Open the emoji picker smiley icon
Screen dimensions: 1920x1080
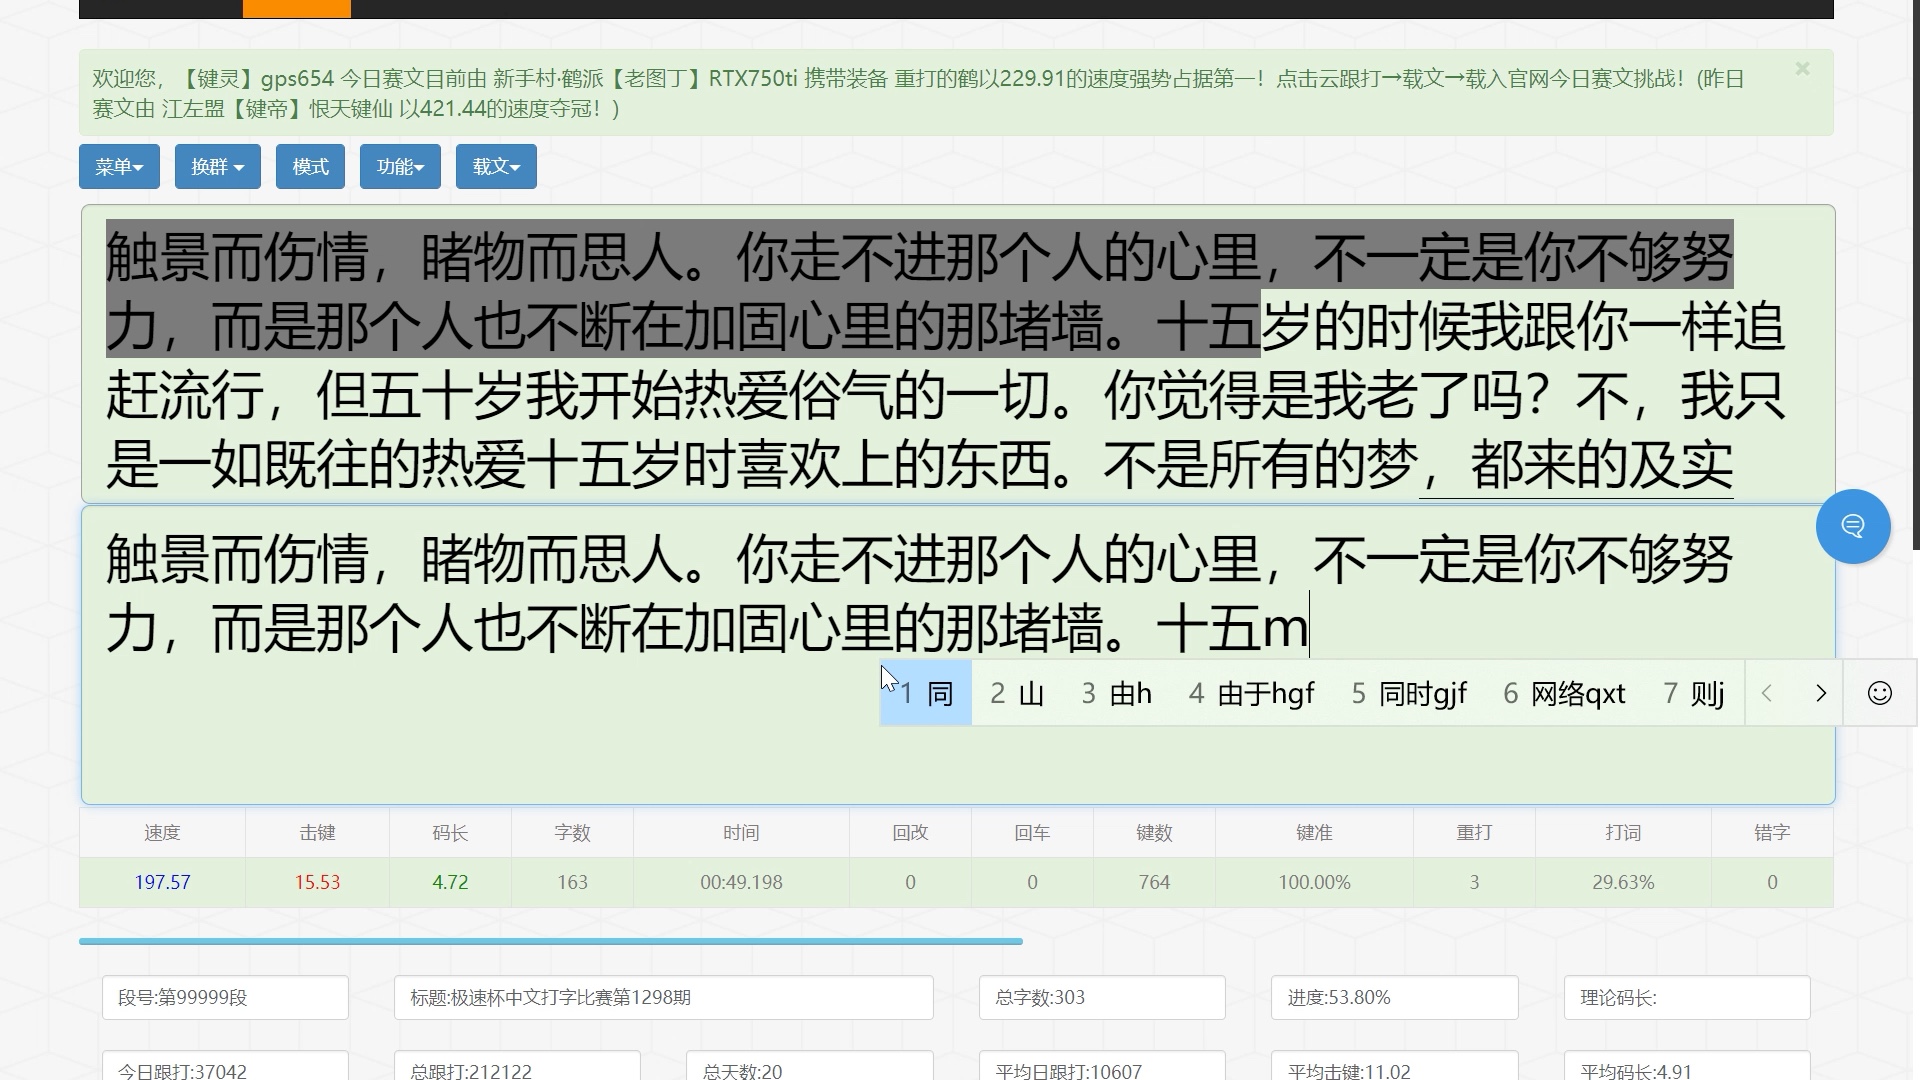point(1879,693)
